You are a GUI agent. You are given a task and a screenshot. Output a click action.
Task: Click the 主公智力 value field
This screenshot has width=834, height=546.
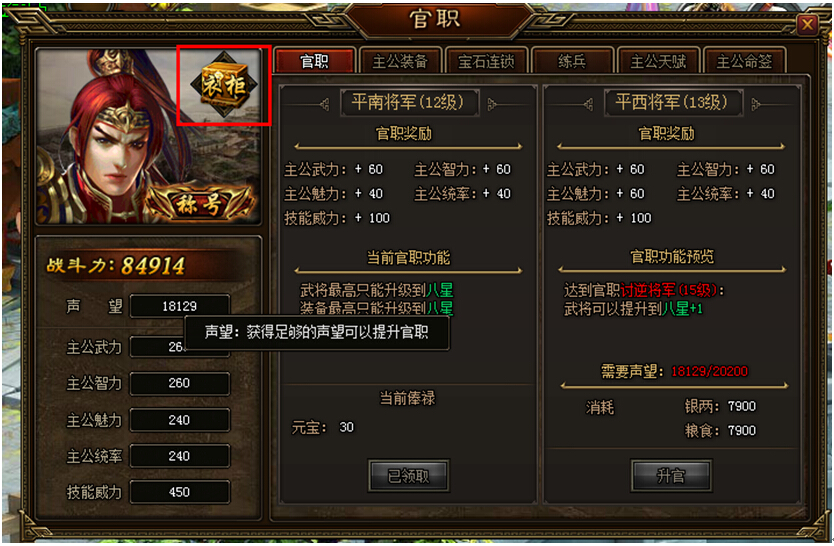(x=180, y=383)
